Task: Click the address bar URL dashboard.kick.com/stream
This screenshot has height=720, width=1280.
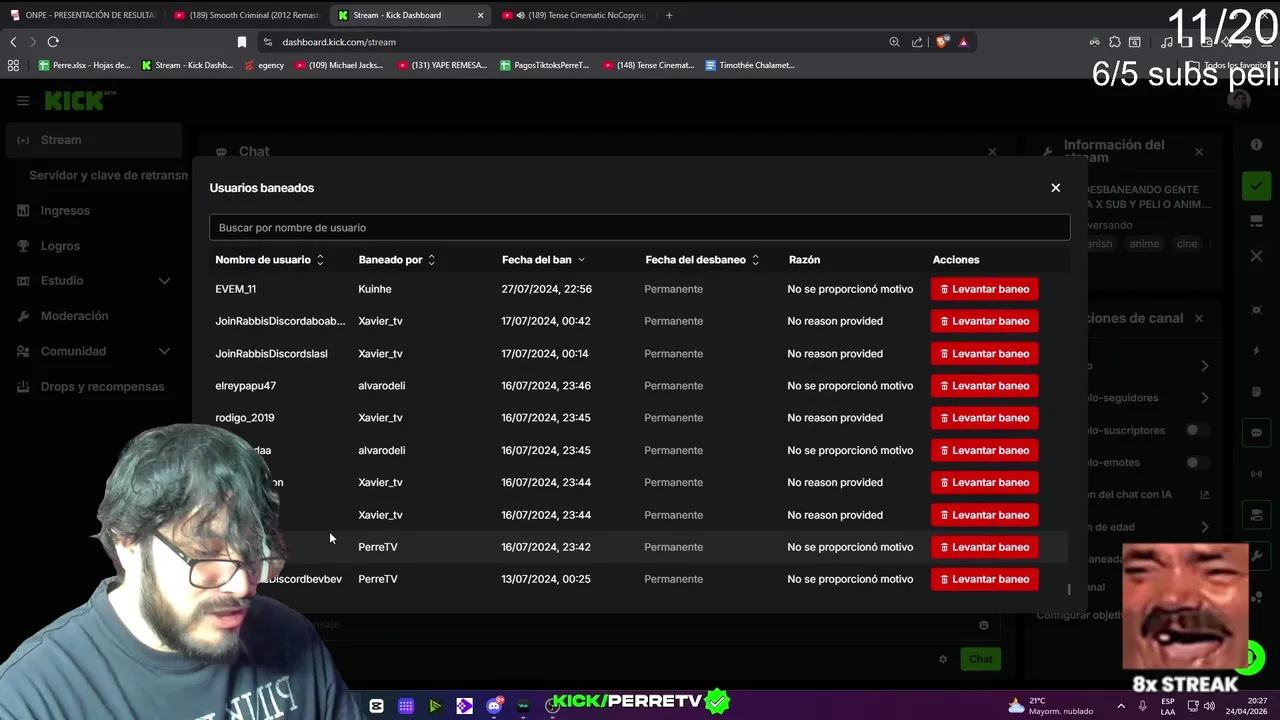Action: point(339,42)
